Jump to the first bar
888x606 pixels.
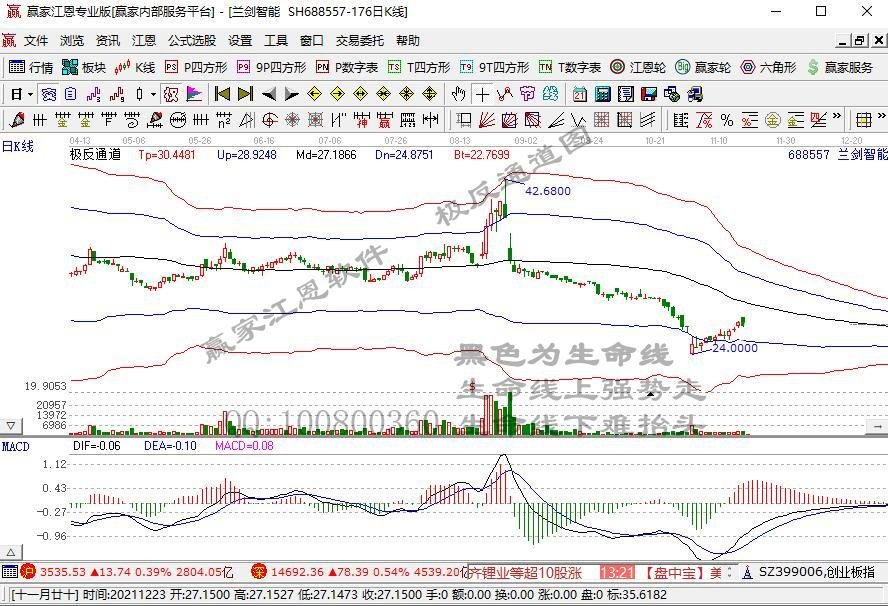tap(222, 94)
